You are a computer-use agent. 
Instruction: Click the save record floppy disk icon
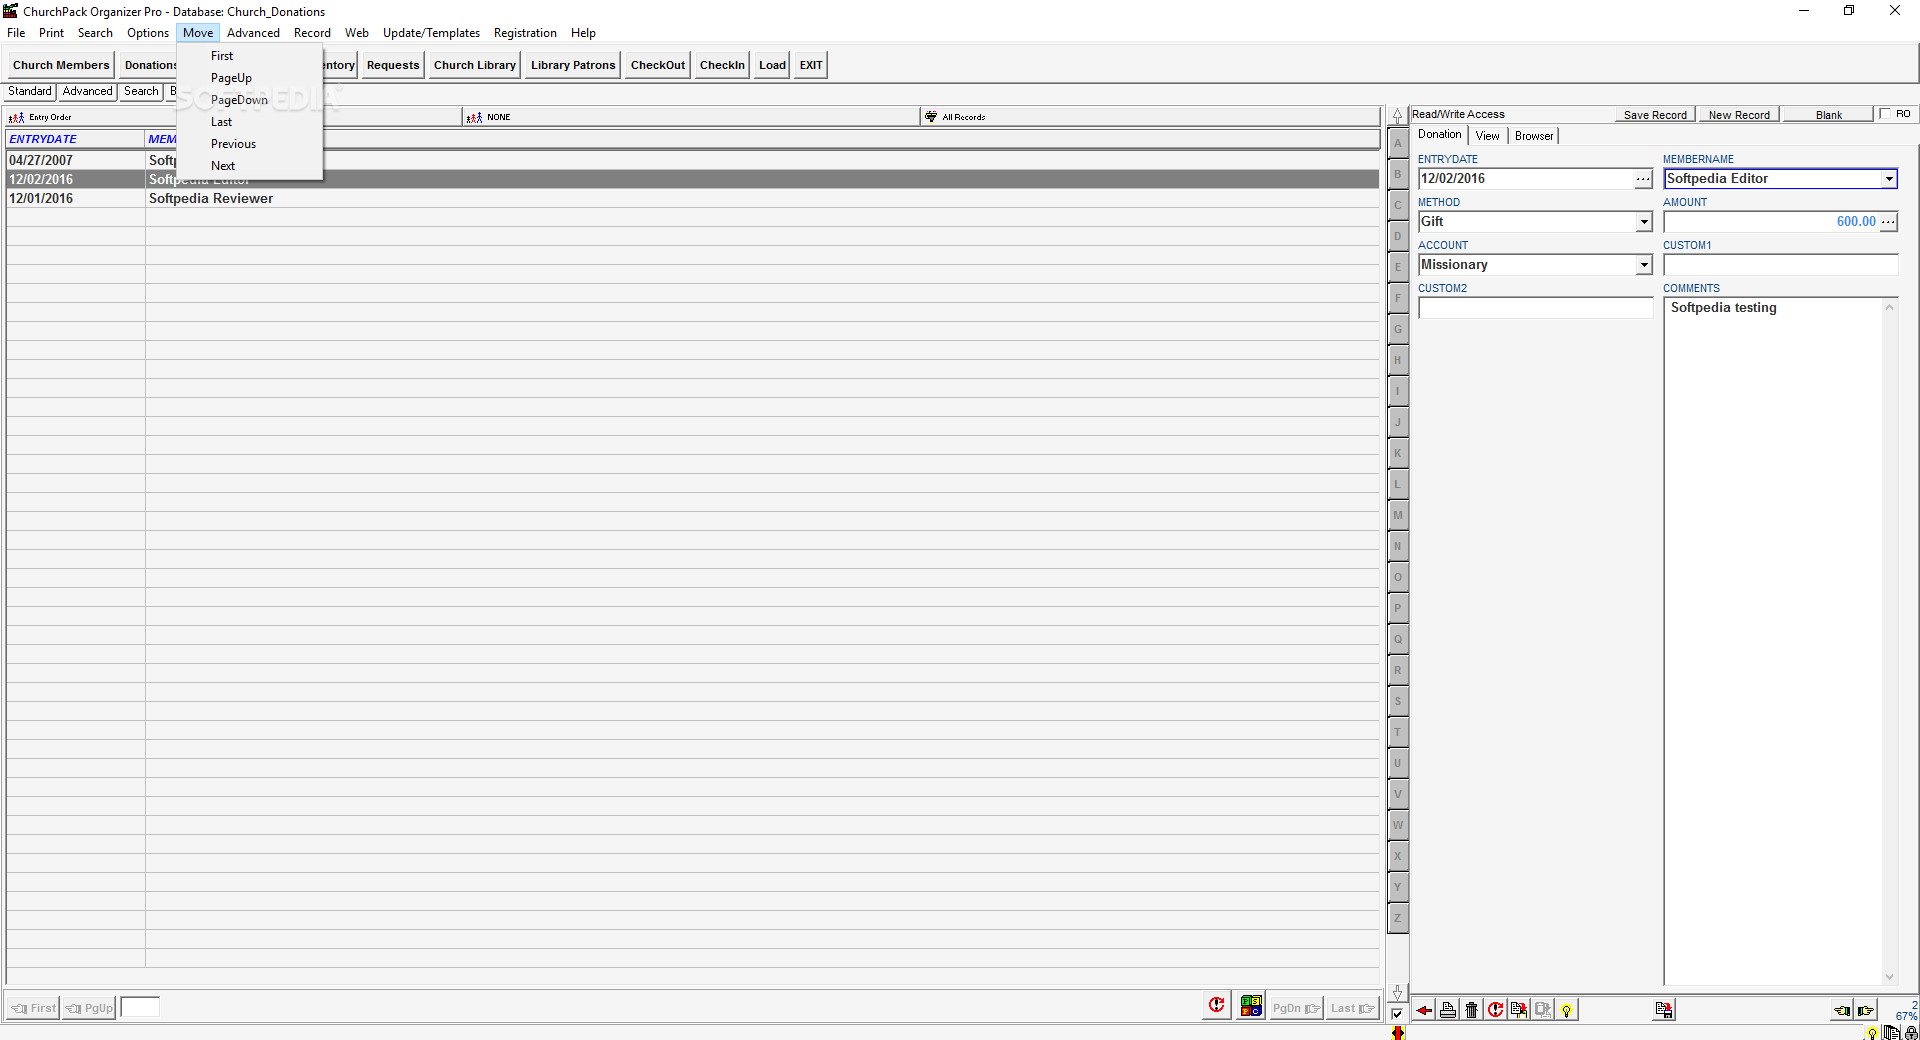tap(1664, 1010)
